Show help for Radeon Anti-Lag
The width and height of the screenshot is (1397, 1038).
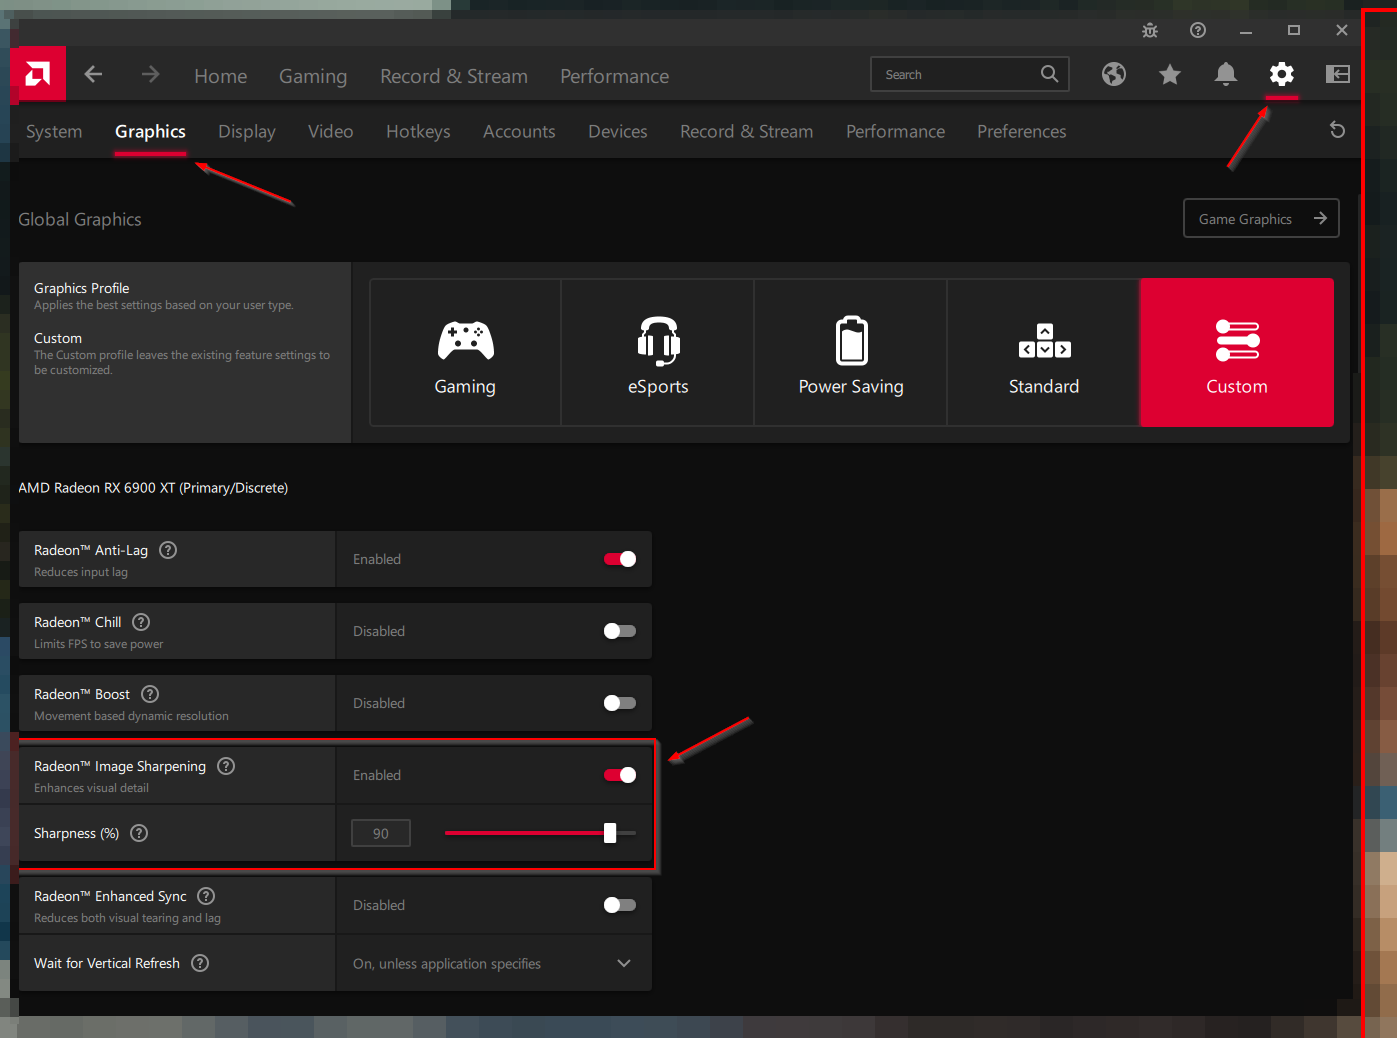pyautogui.click(x=168, y=550)
